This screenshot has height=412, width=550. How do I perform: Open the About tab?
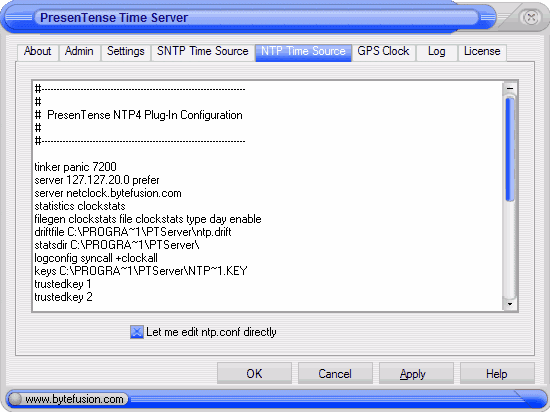coord(38,52)
